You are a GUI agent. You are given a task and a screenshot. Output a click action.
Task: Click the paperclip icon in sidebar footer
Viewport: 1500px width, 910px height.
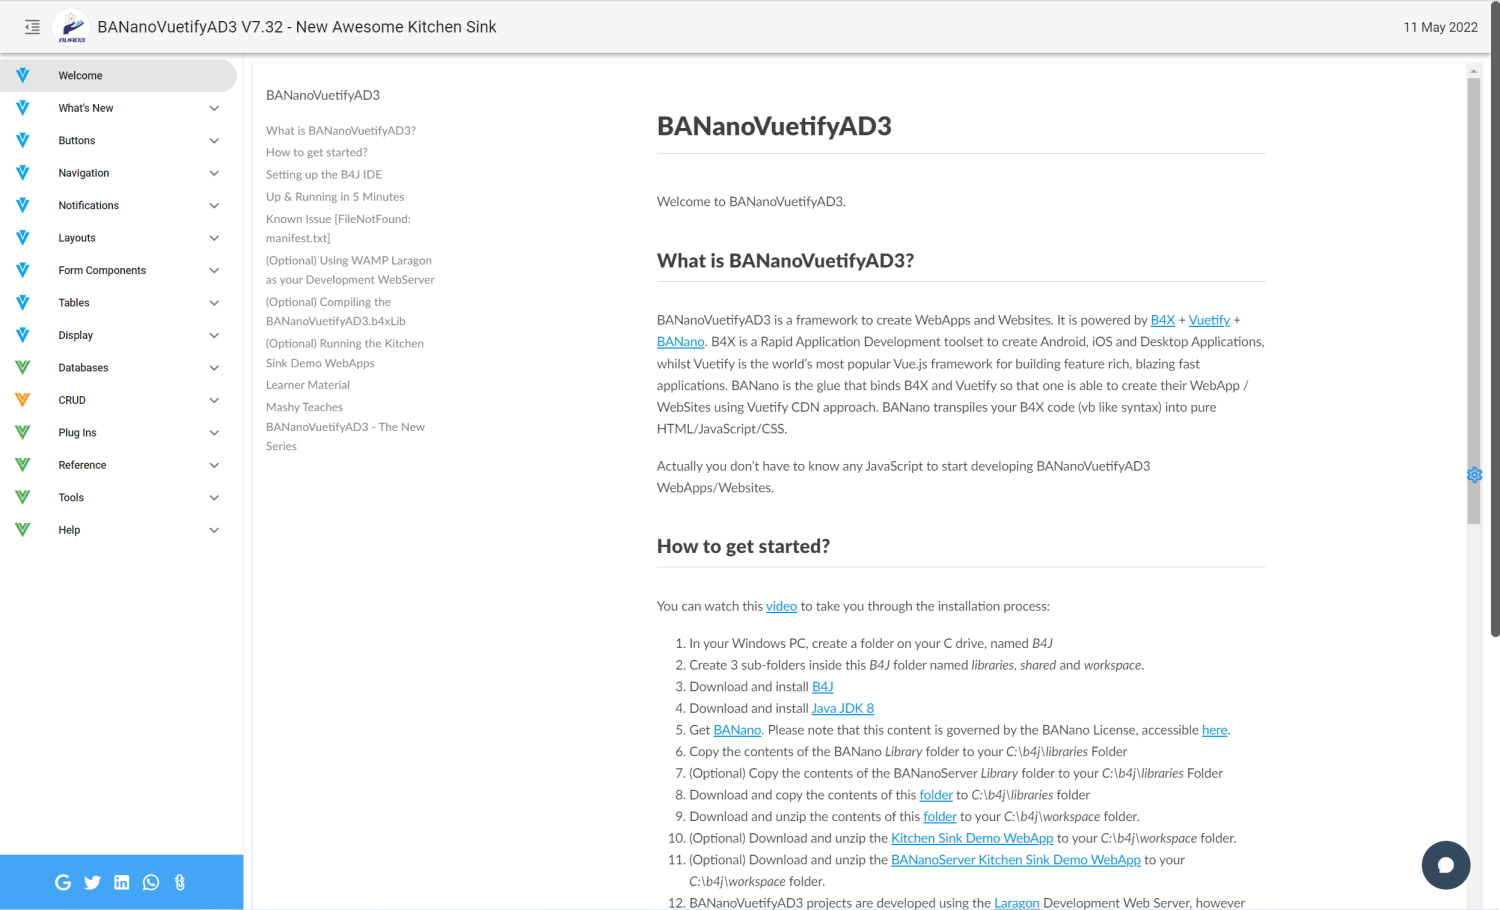180,882
